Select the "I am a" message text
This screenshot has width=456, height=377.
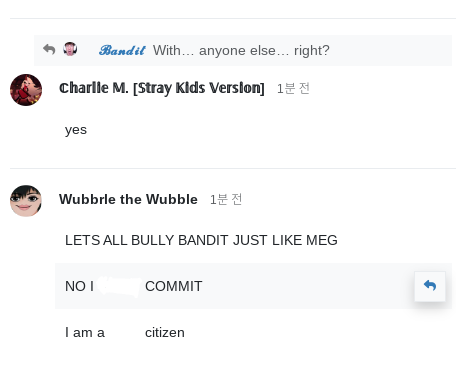85,332
